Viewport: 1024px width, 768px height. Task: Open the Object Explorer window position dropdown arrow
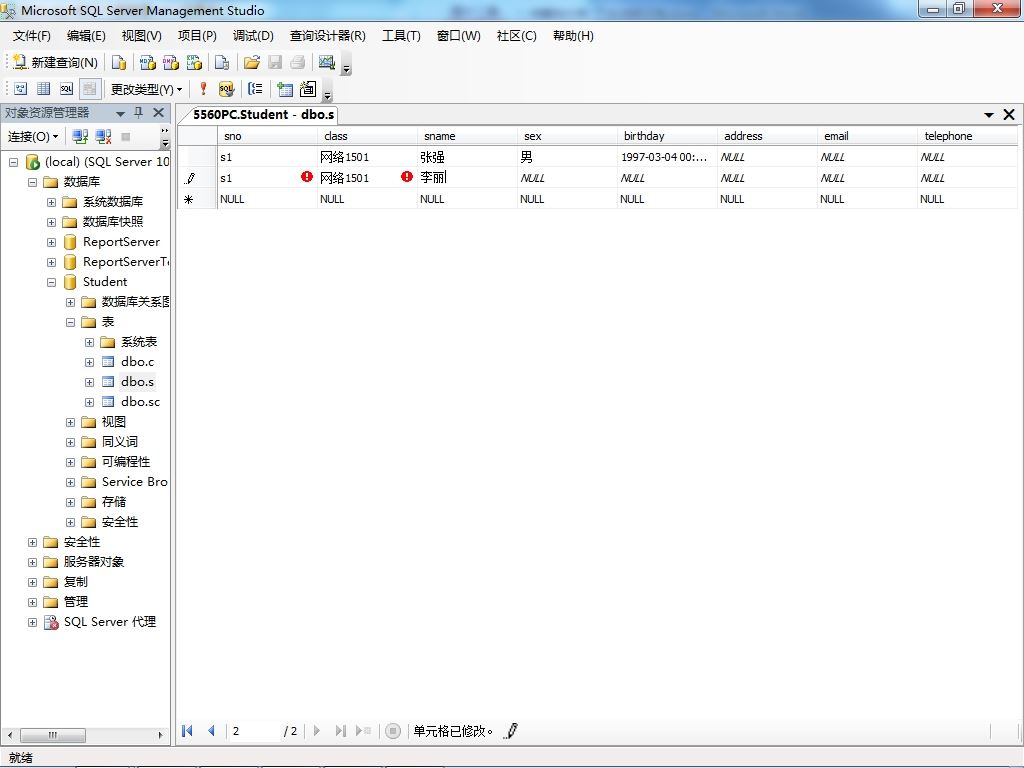coord(120,114)
